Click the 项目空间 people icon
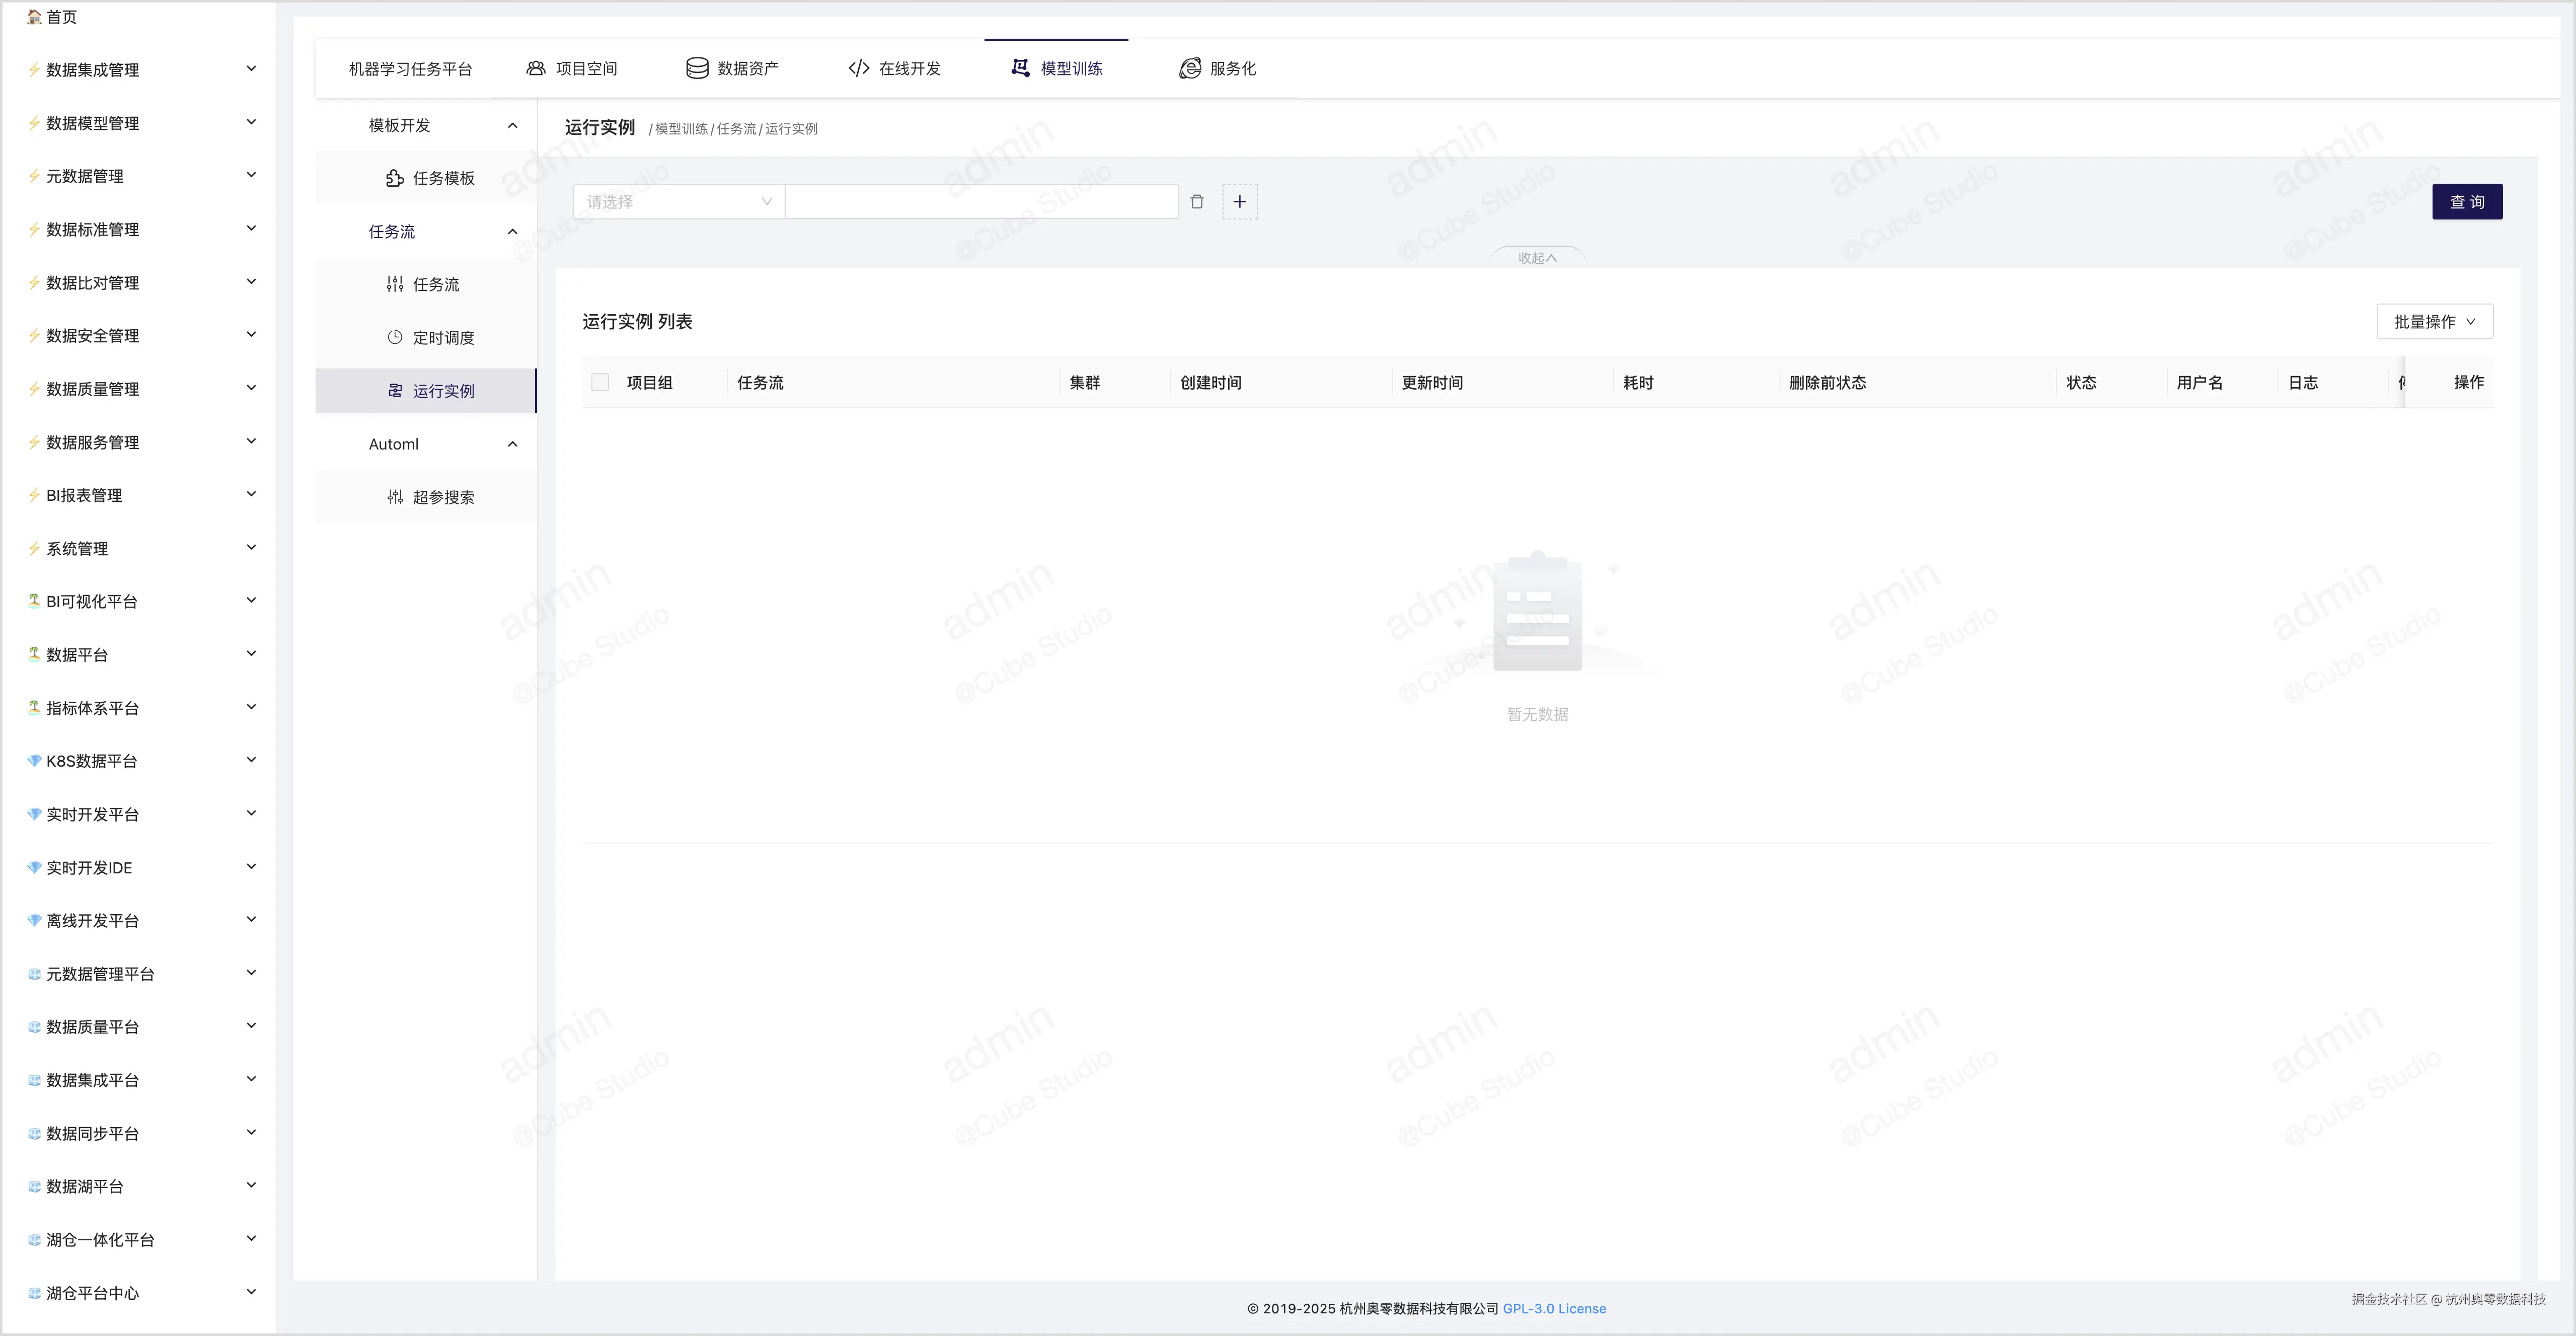This screenshot has height=1336, width=2576. (536, 68)
